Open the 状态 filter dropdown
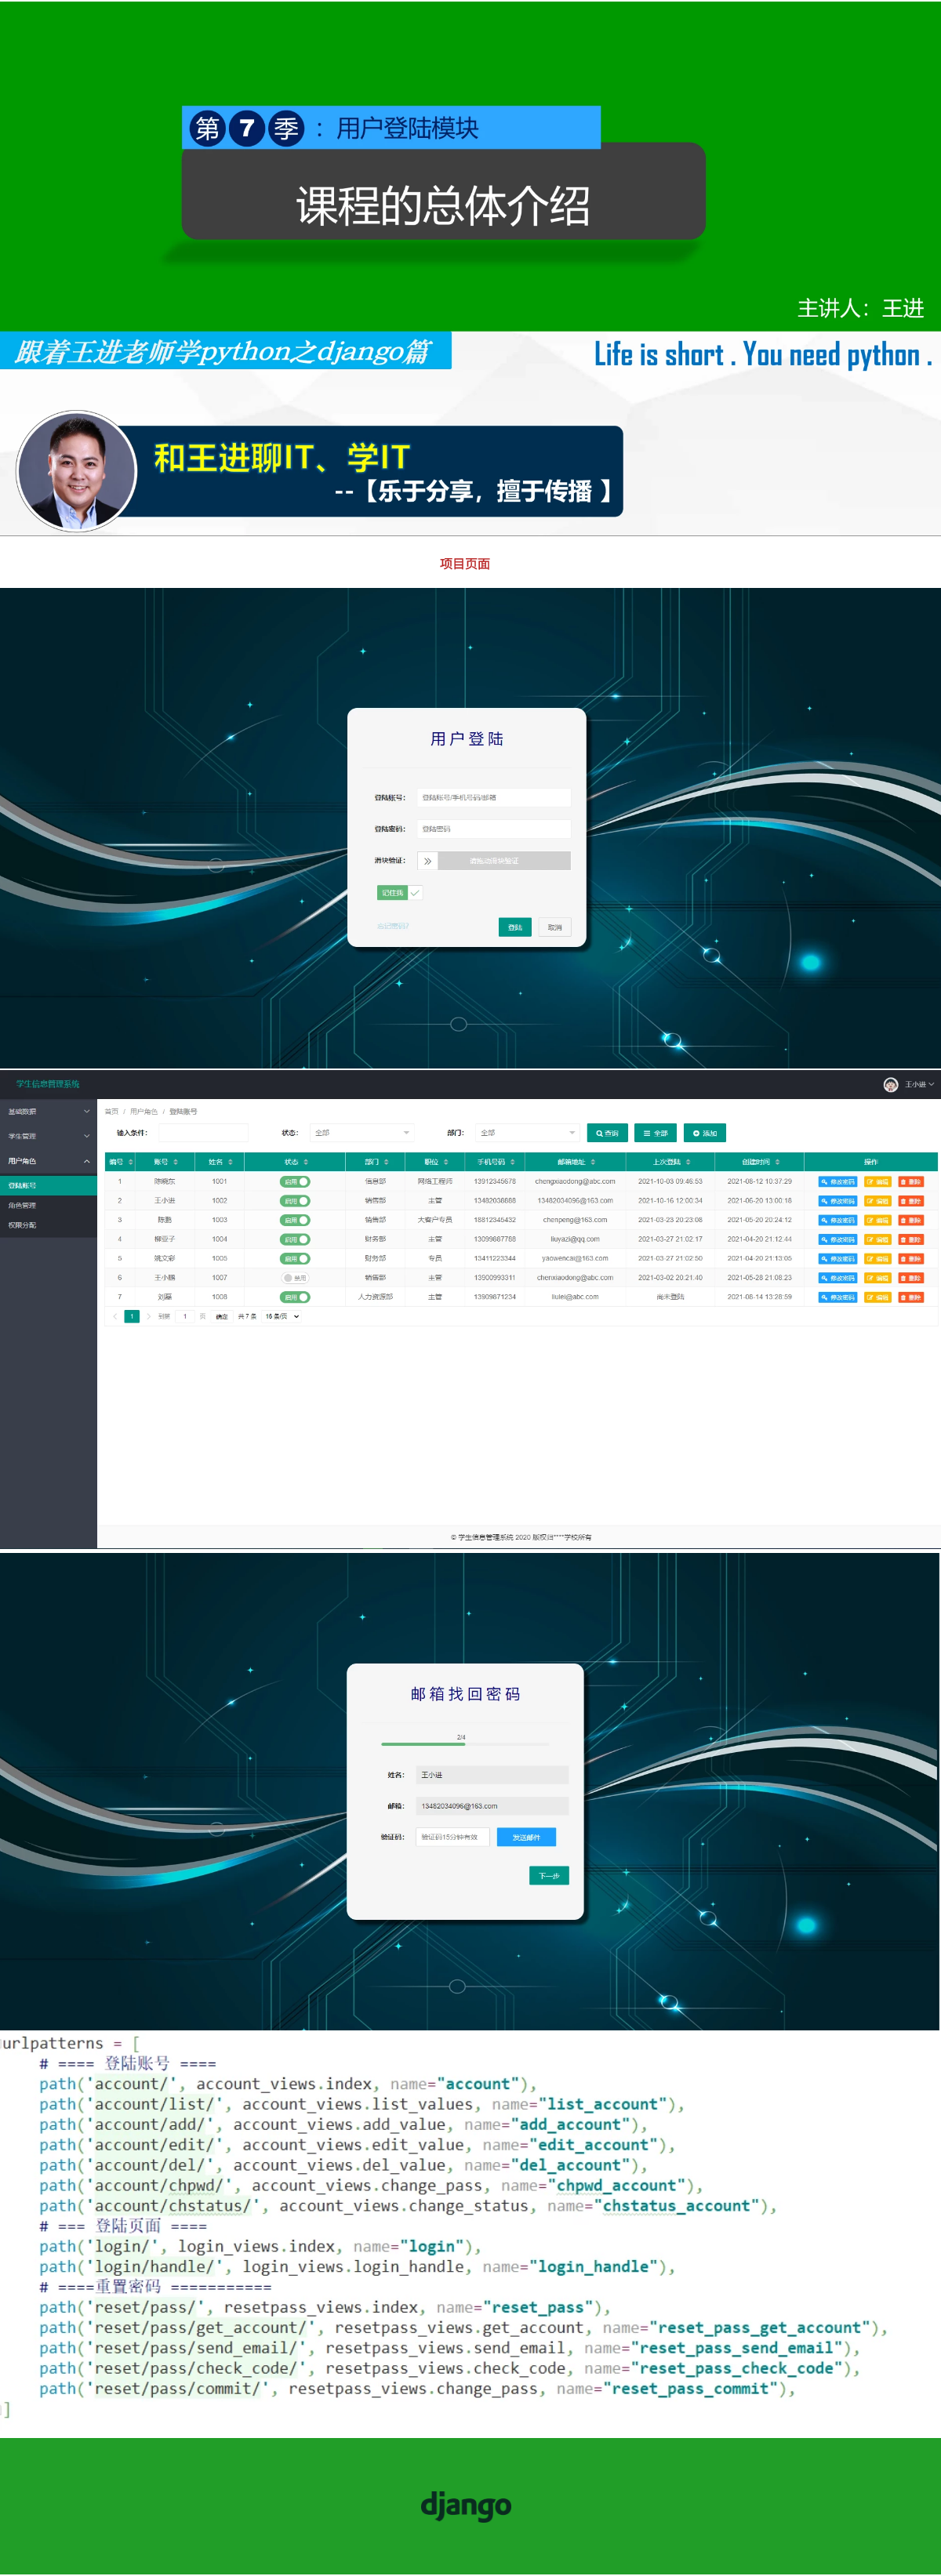This screenshot has height=2576, width=941. (x=361, y=1132)
